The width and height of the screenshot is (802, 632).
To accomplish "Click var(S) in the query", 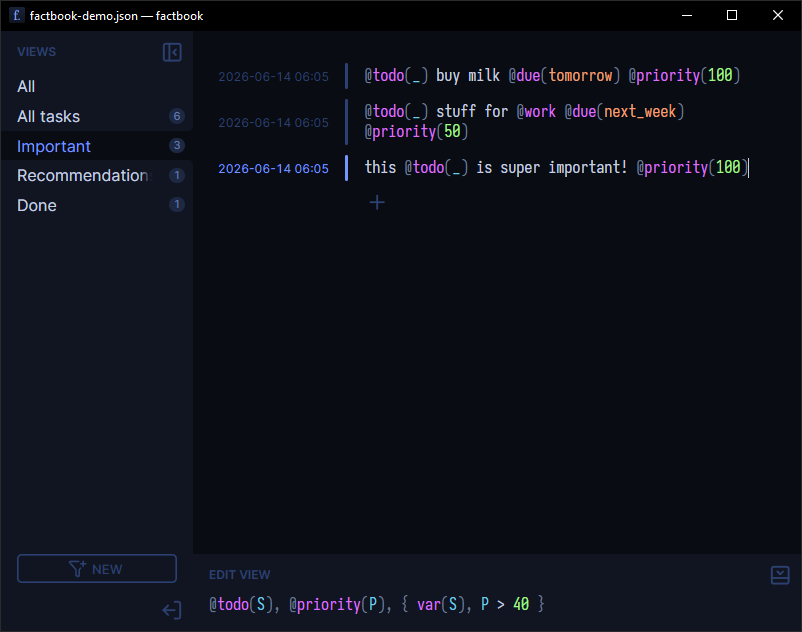I will click(x=440, y=604).
